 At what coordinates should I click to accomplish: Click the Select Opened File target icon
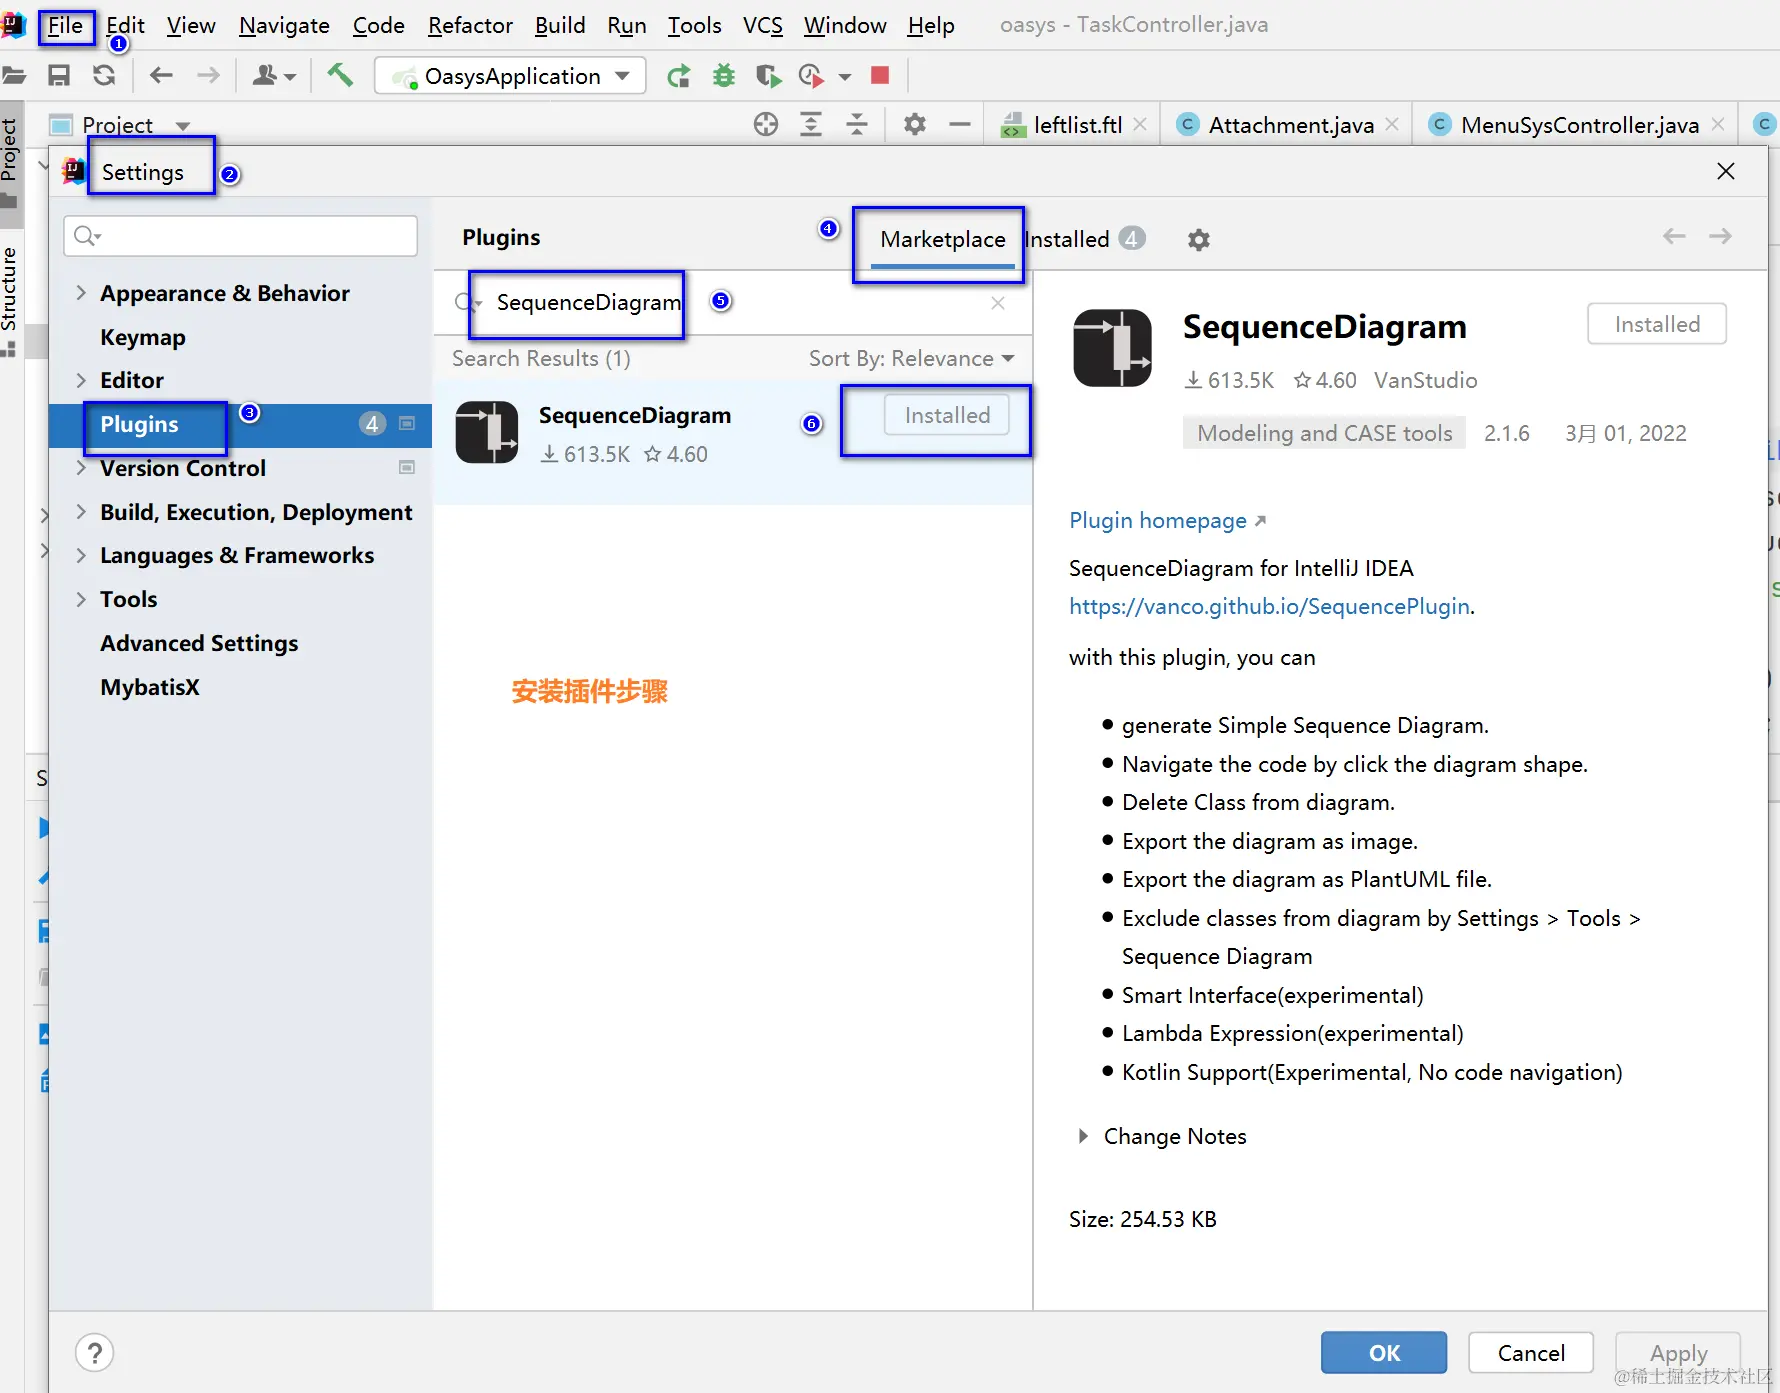point(766,124)
